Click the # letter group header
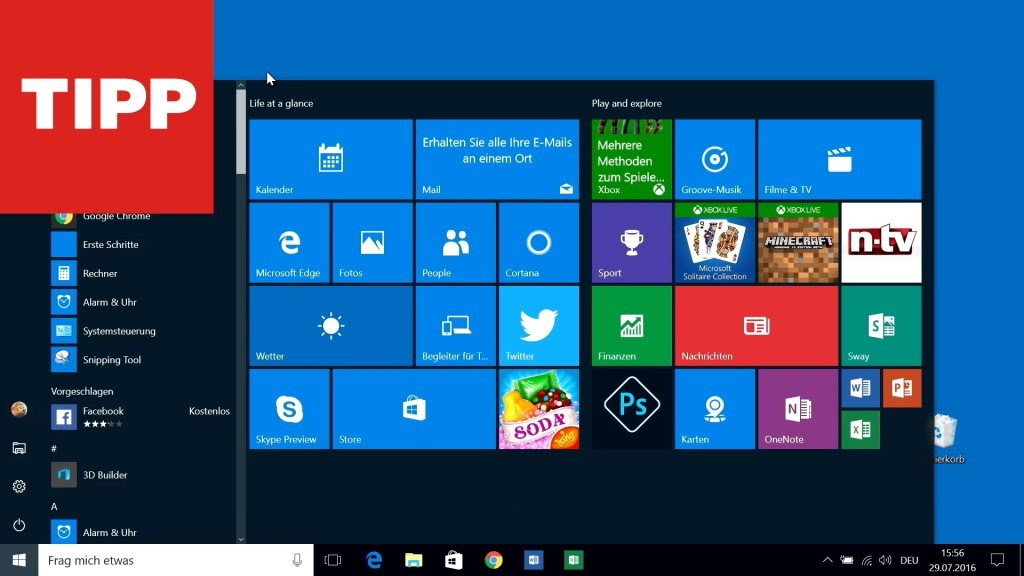The image size is (1024, 576). click(x=54, y=449)
